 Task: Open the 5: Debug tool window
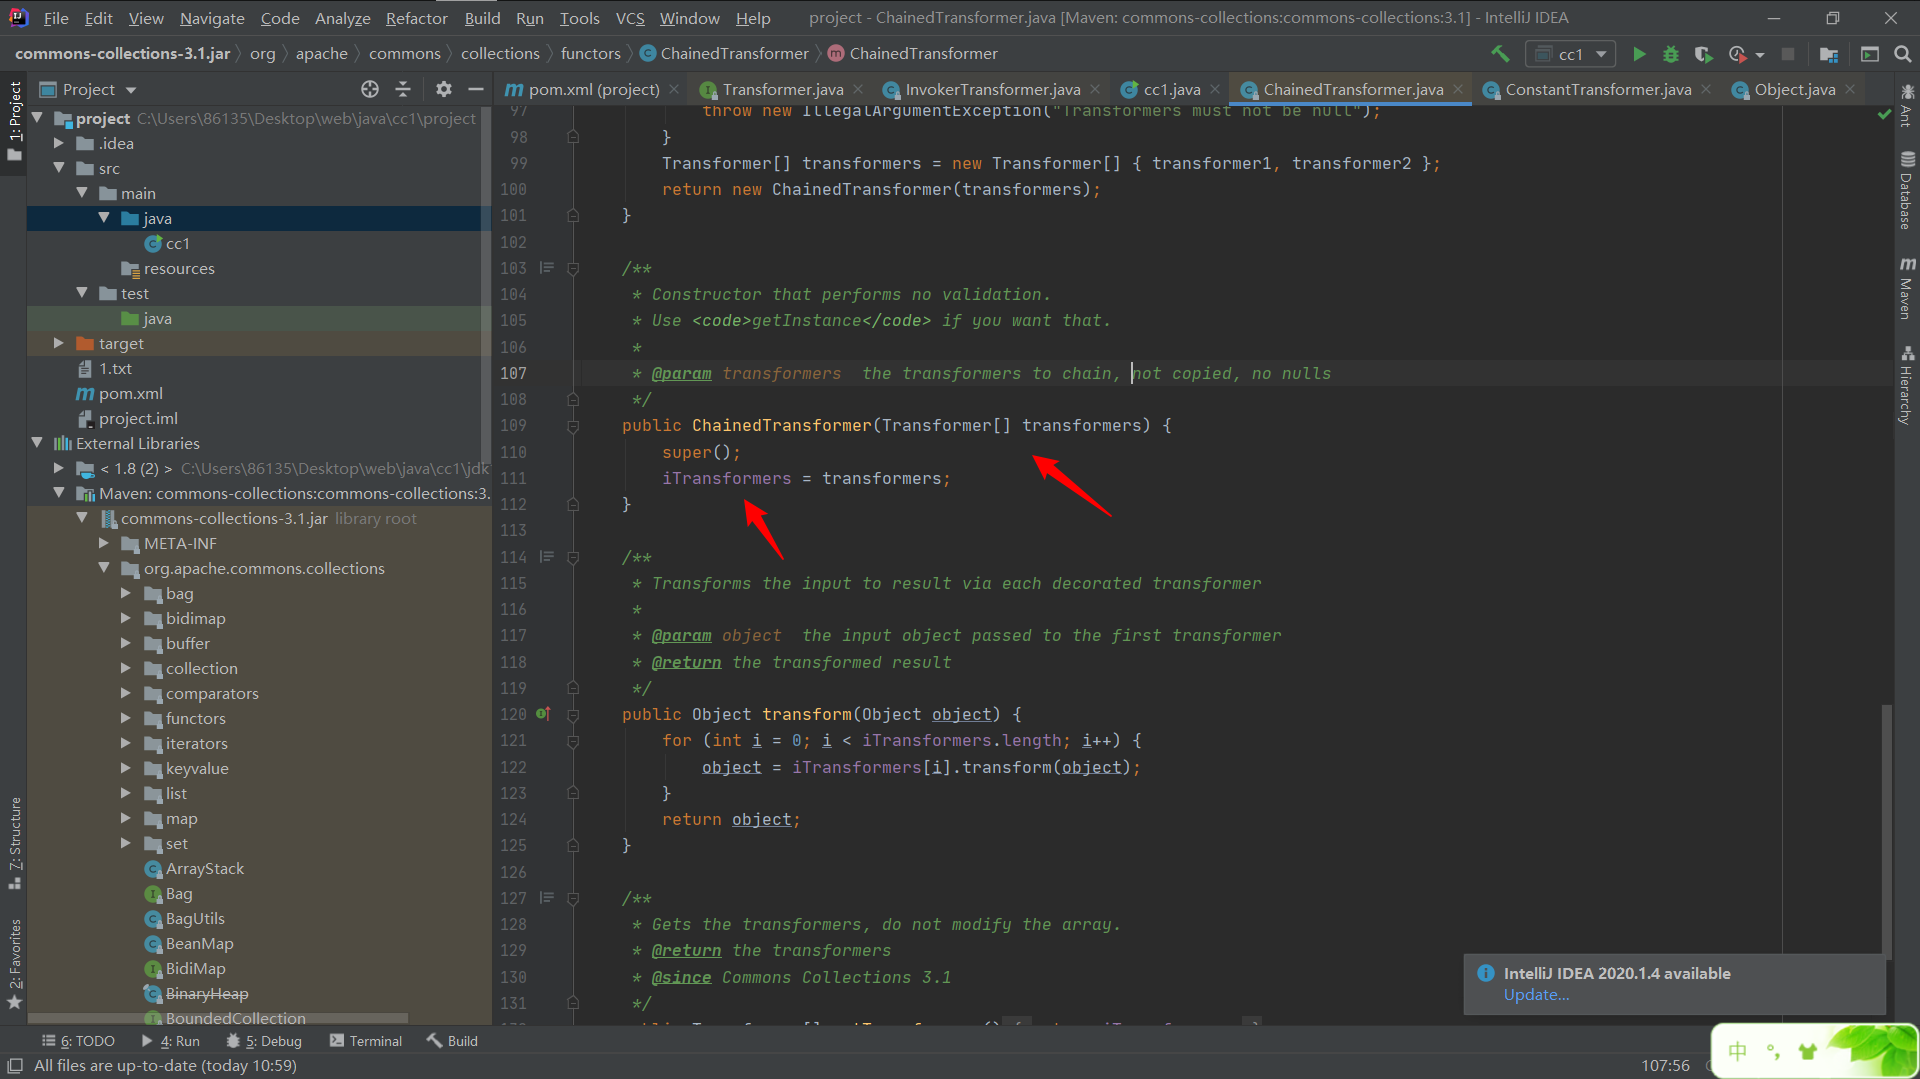pyautogui.click(x=264, y=1041)
